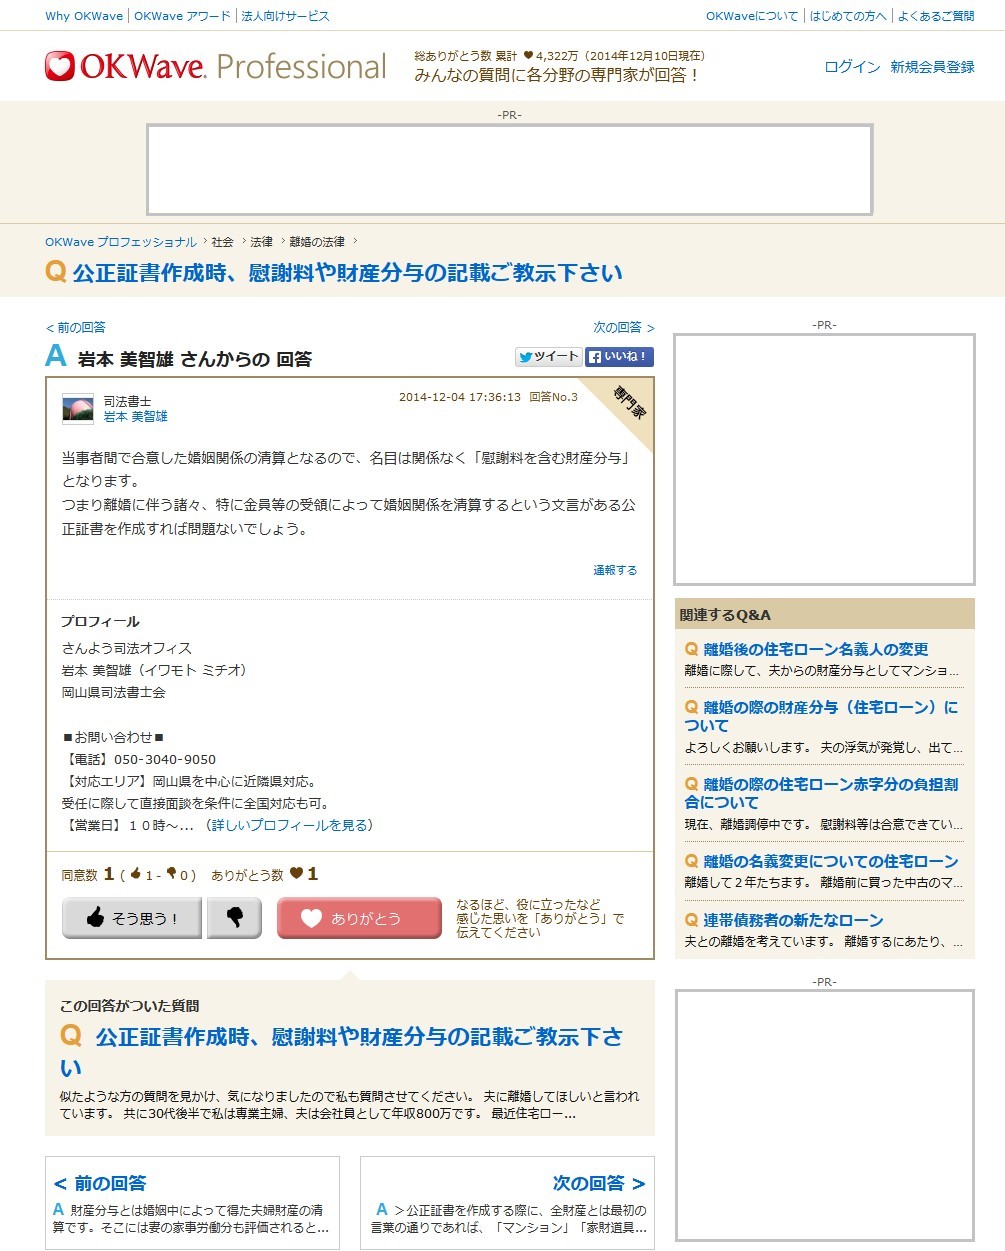Viewport: 1005px width, 1251px height.
Task: Open related Q&A 離婚の名義変更についての住宅ローン
Action: [x=830, y=861]
